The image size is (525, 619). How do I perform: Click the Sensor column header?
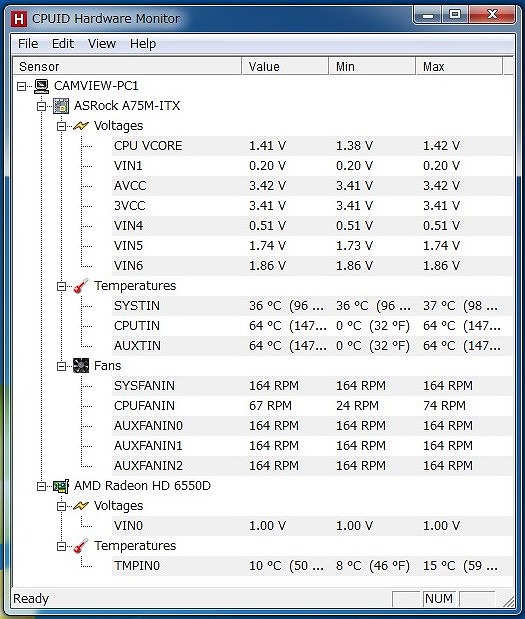point(127,66)
